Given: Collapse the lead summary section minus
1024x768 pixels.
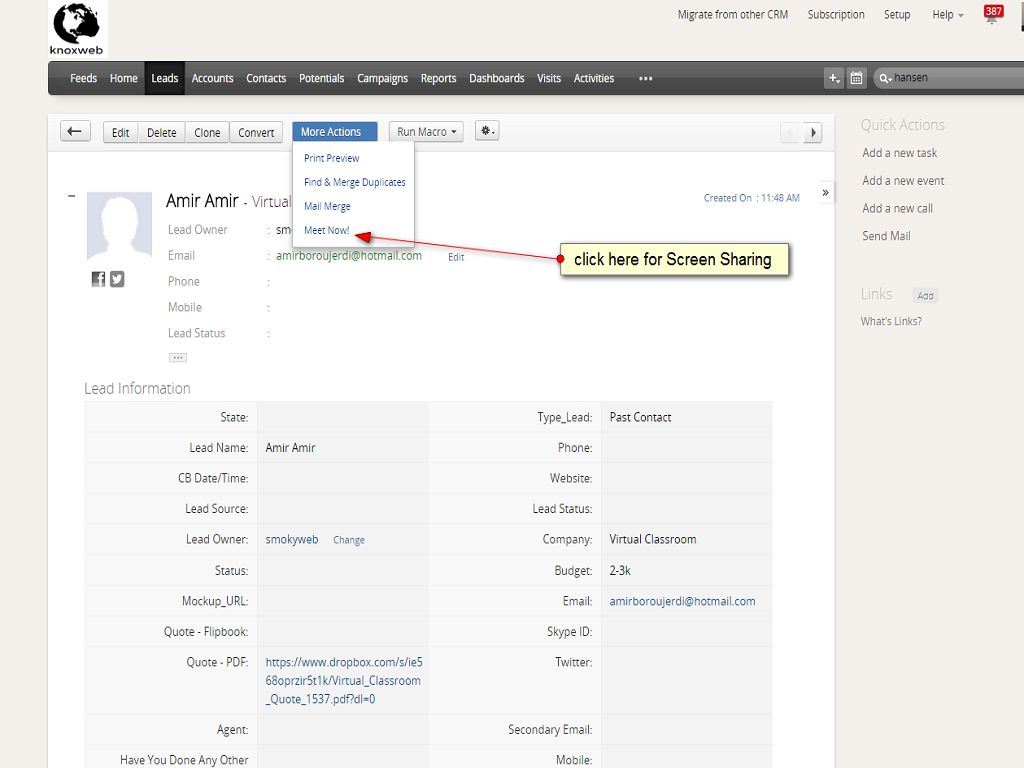Looking at the screenshot, I should [72, 195].
